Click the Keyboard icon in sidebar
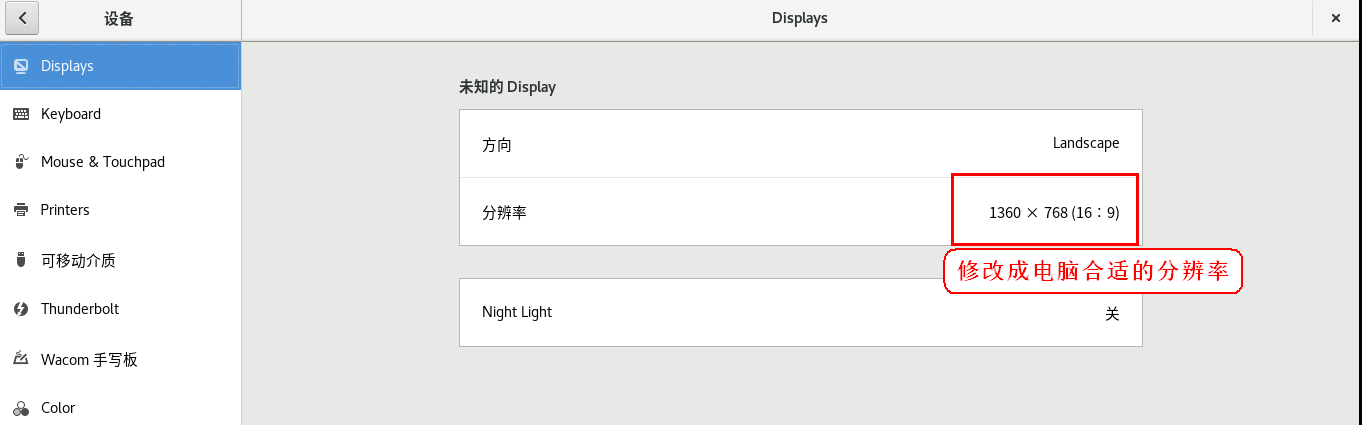Viewport: 1362px width, 425px height. tap(21, 114)
